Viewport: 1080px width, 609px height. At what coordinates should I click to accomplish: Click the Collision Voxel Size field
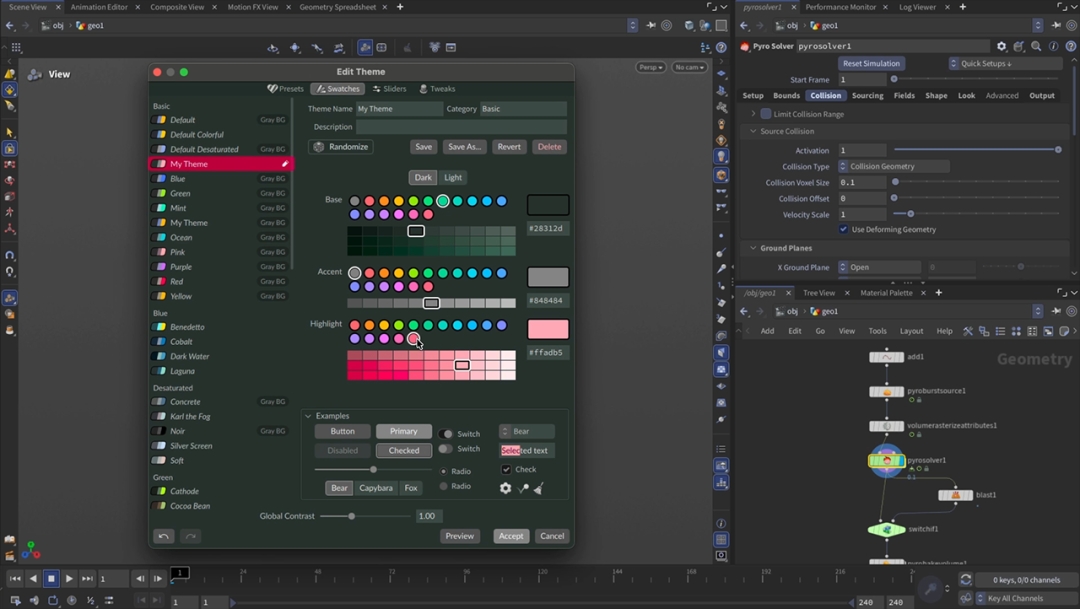click(x=862, y=183)
